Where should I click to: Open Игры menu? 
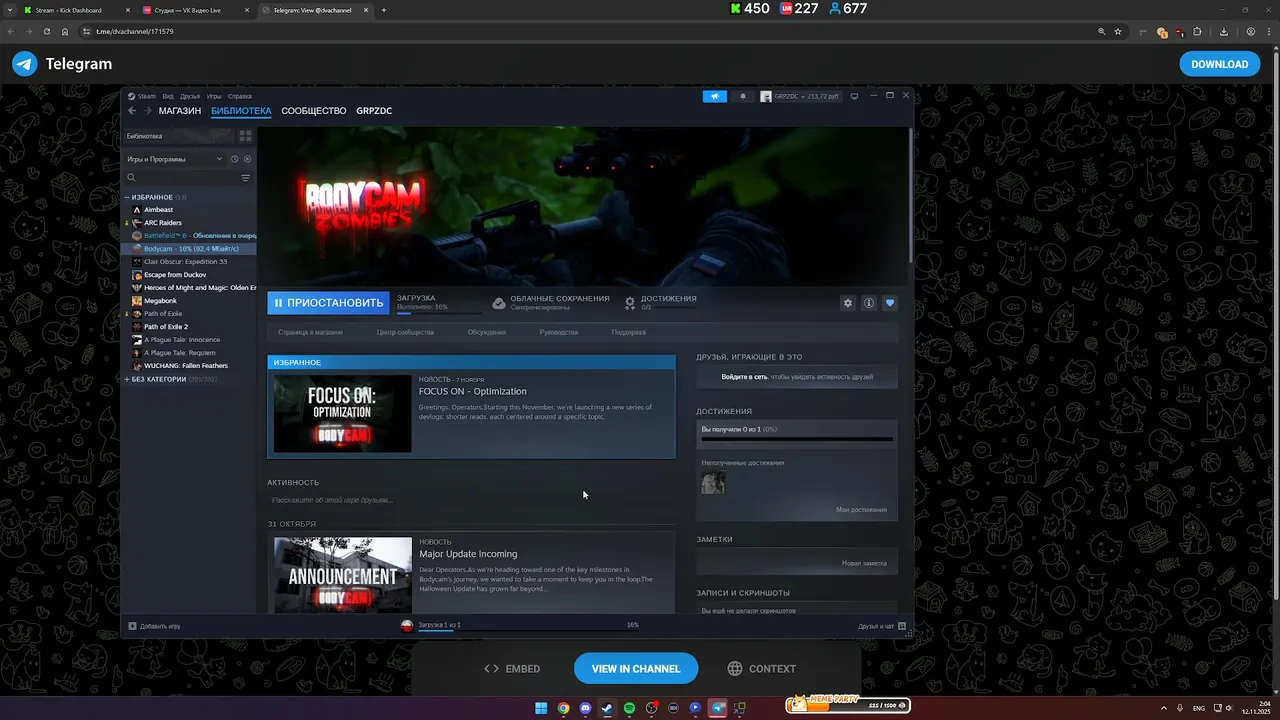coord(214,96)
